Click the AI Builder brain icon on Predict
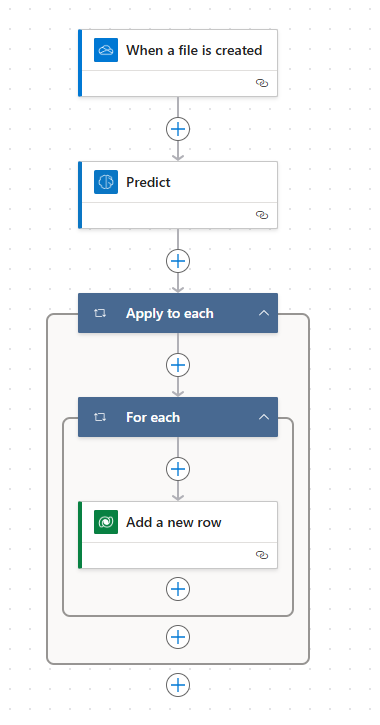 point(106,182)
